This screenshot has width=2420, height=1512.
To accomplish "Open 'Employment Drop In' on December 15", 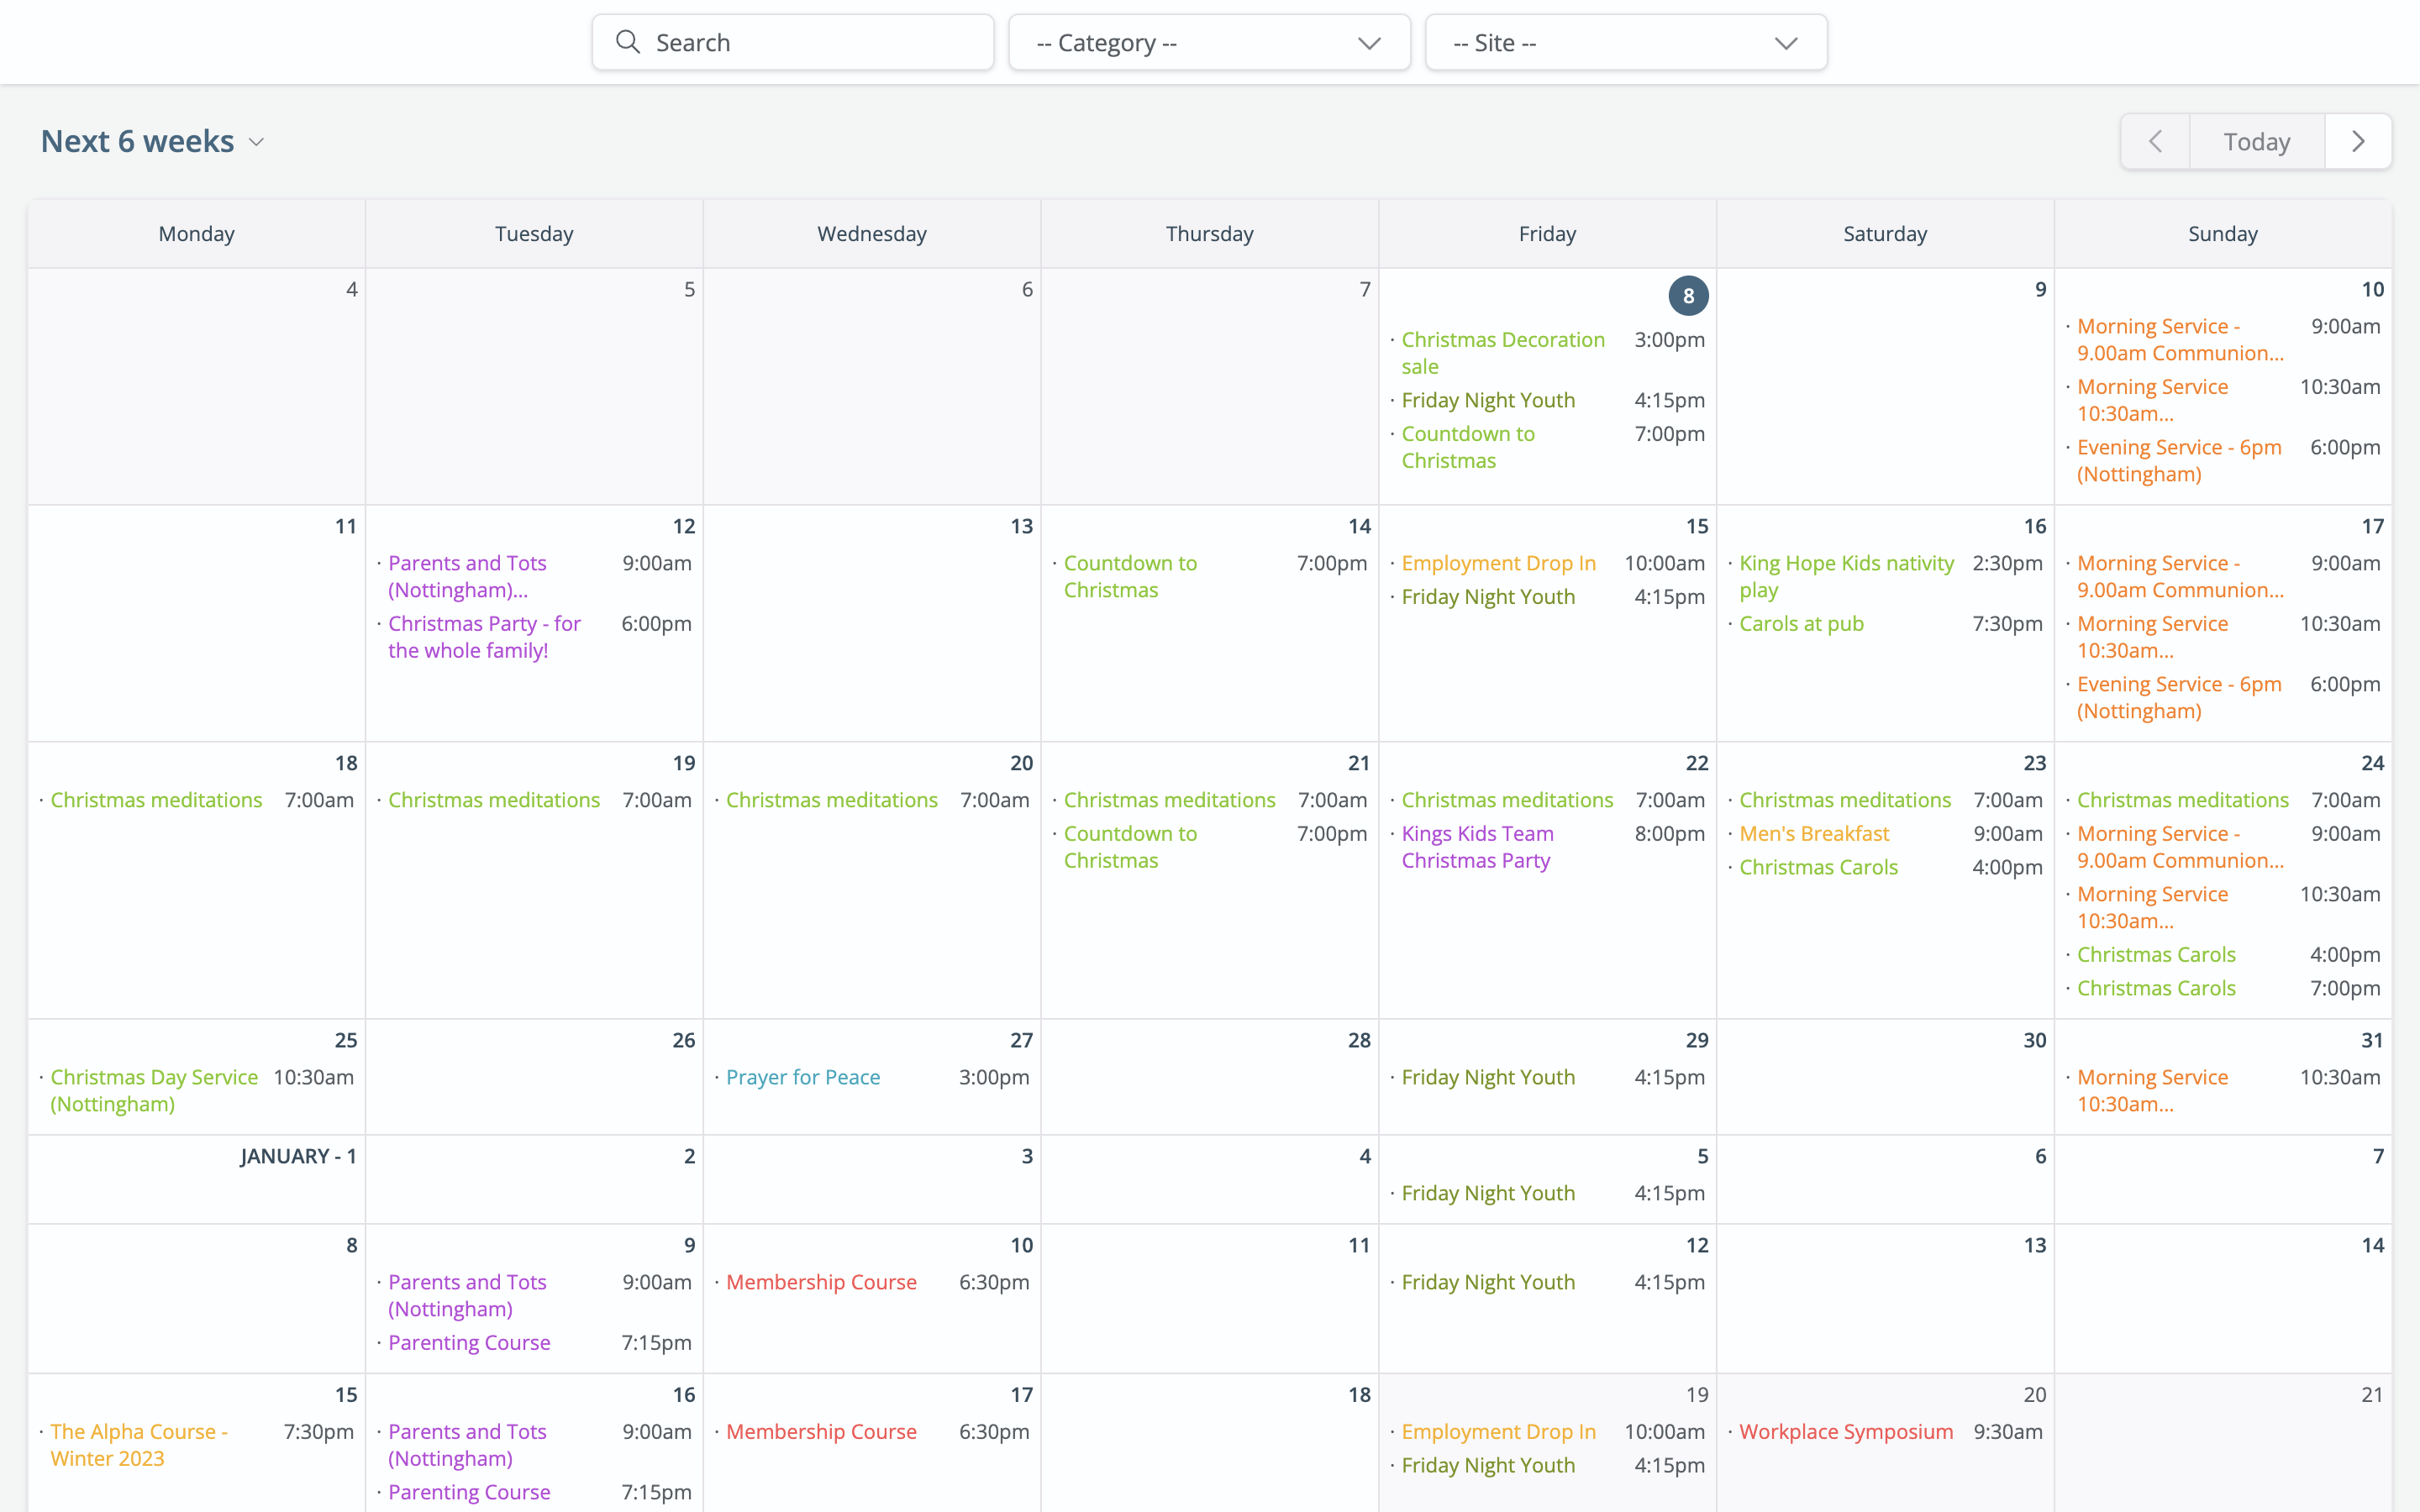I will click(x=1498, y=562).
